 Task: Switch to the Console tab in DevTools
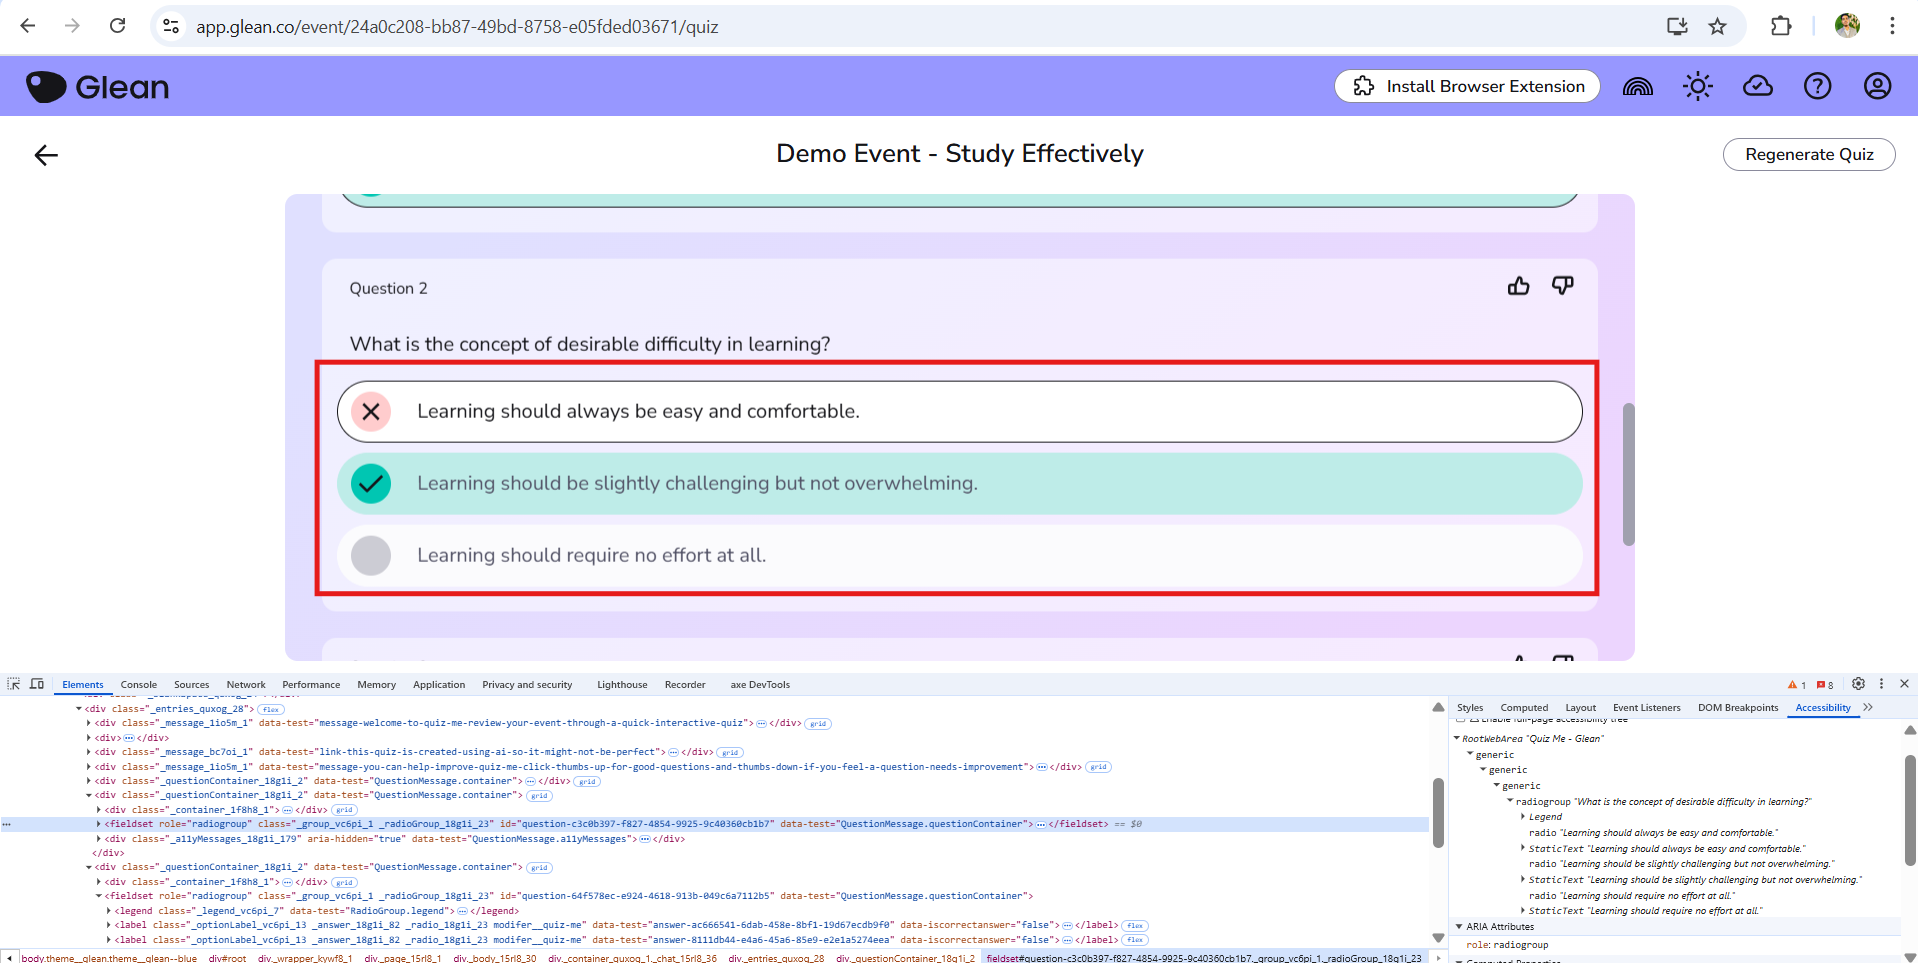(138, 685)
